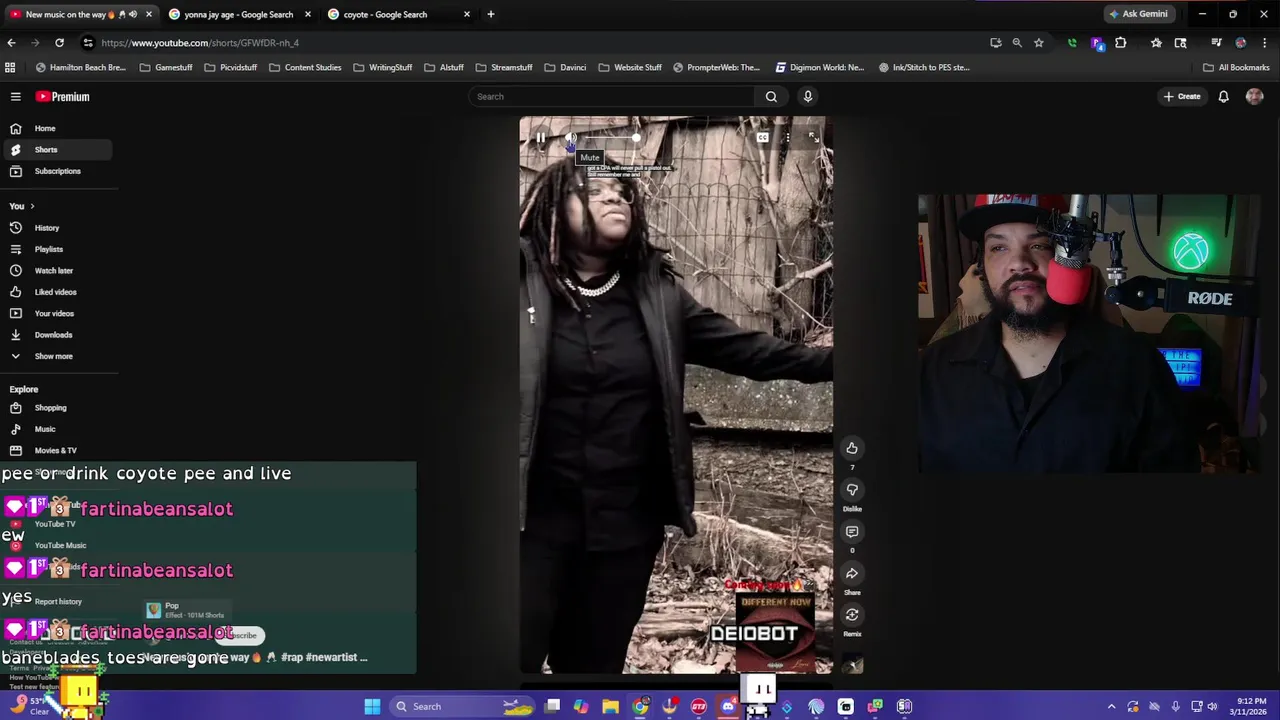Start voice search with microphone
The image size is (1280, 720).
[808, 97]
